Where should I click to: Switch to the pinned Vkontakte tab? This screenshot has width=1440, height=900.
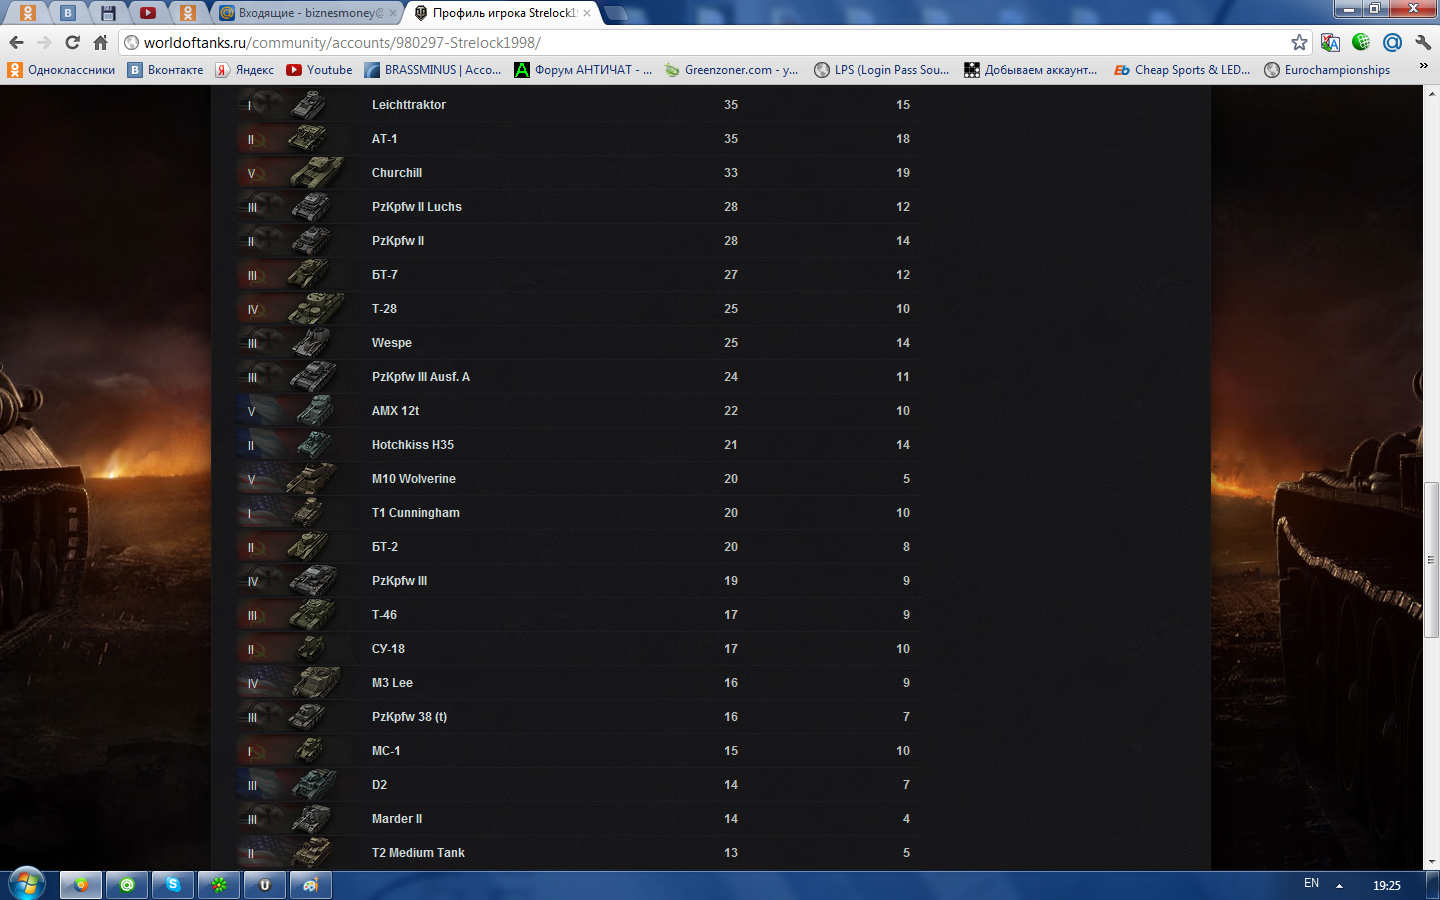tap(68, 13)
